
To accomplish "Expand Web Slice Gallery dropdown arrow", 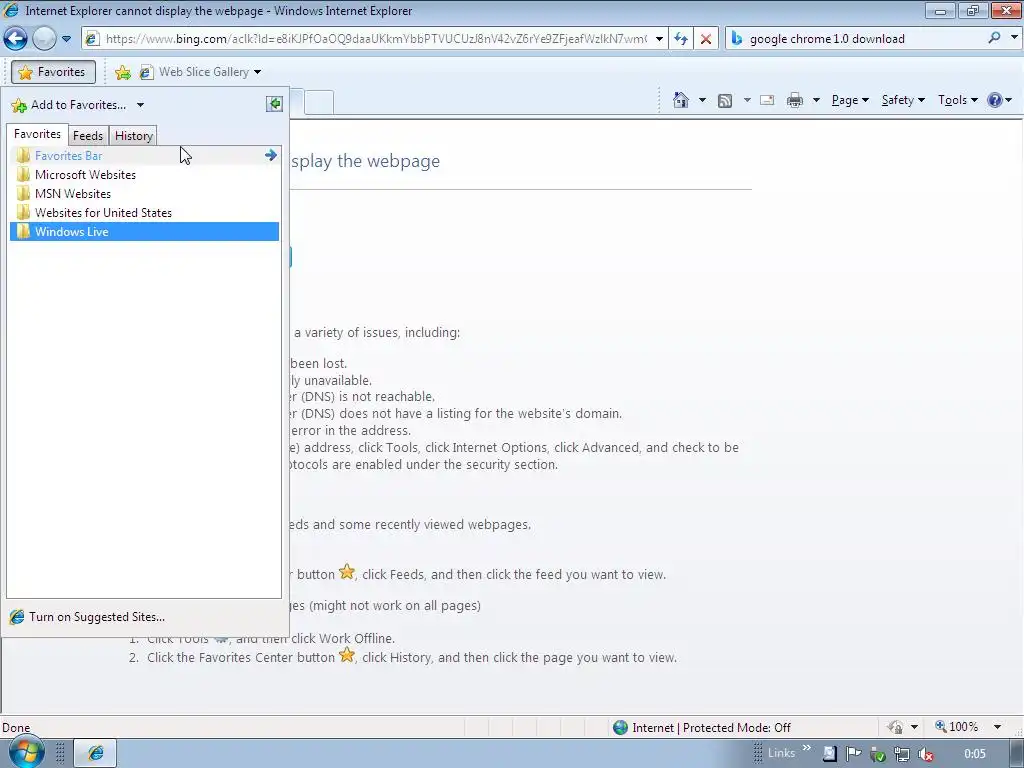I will [x=257, y=72].
